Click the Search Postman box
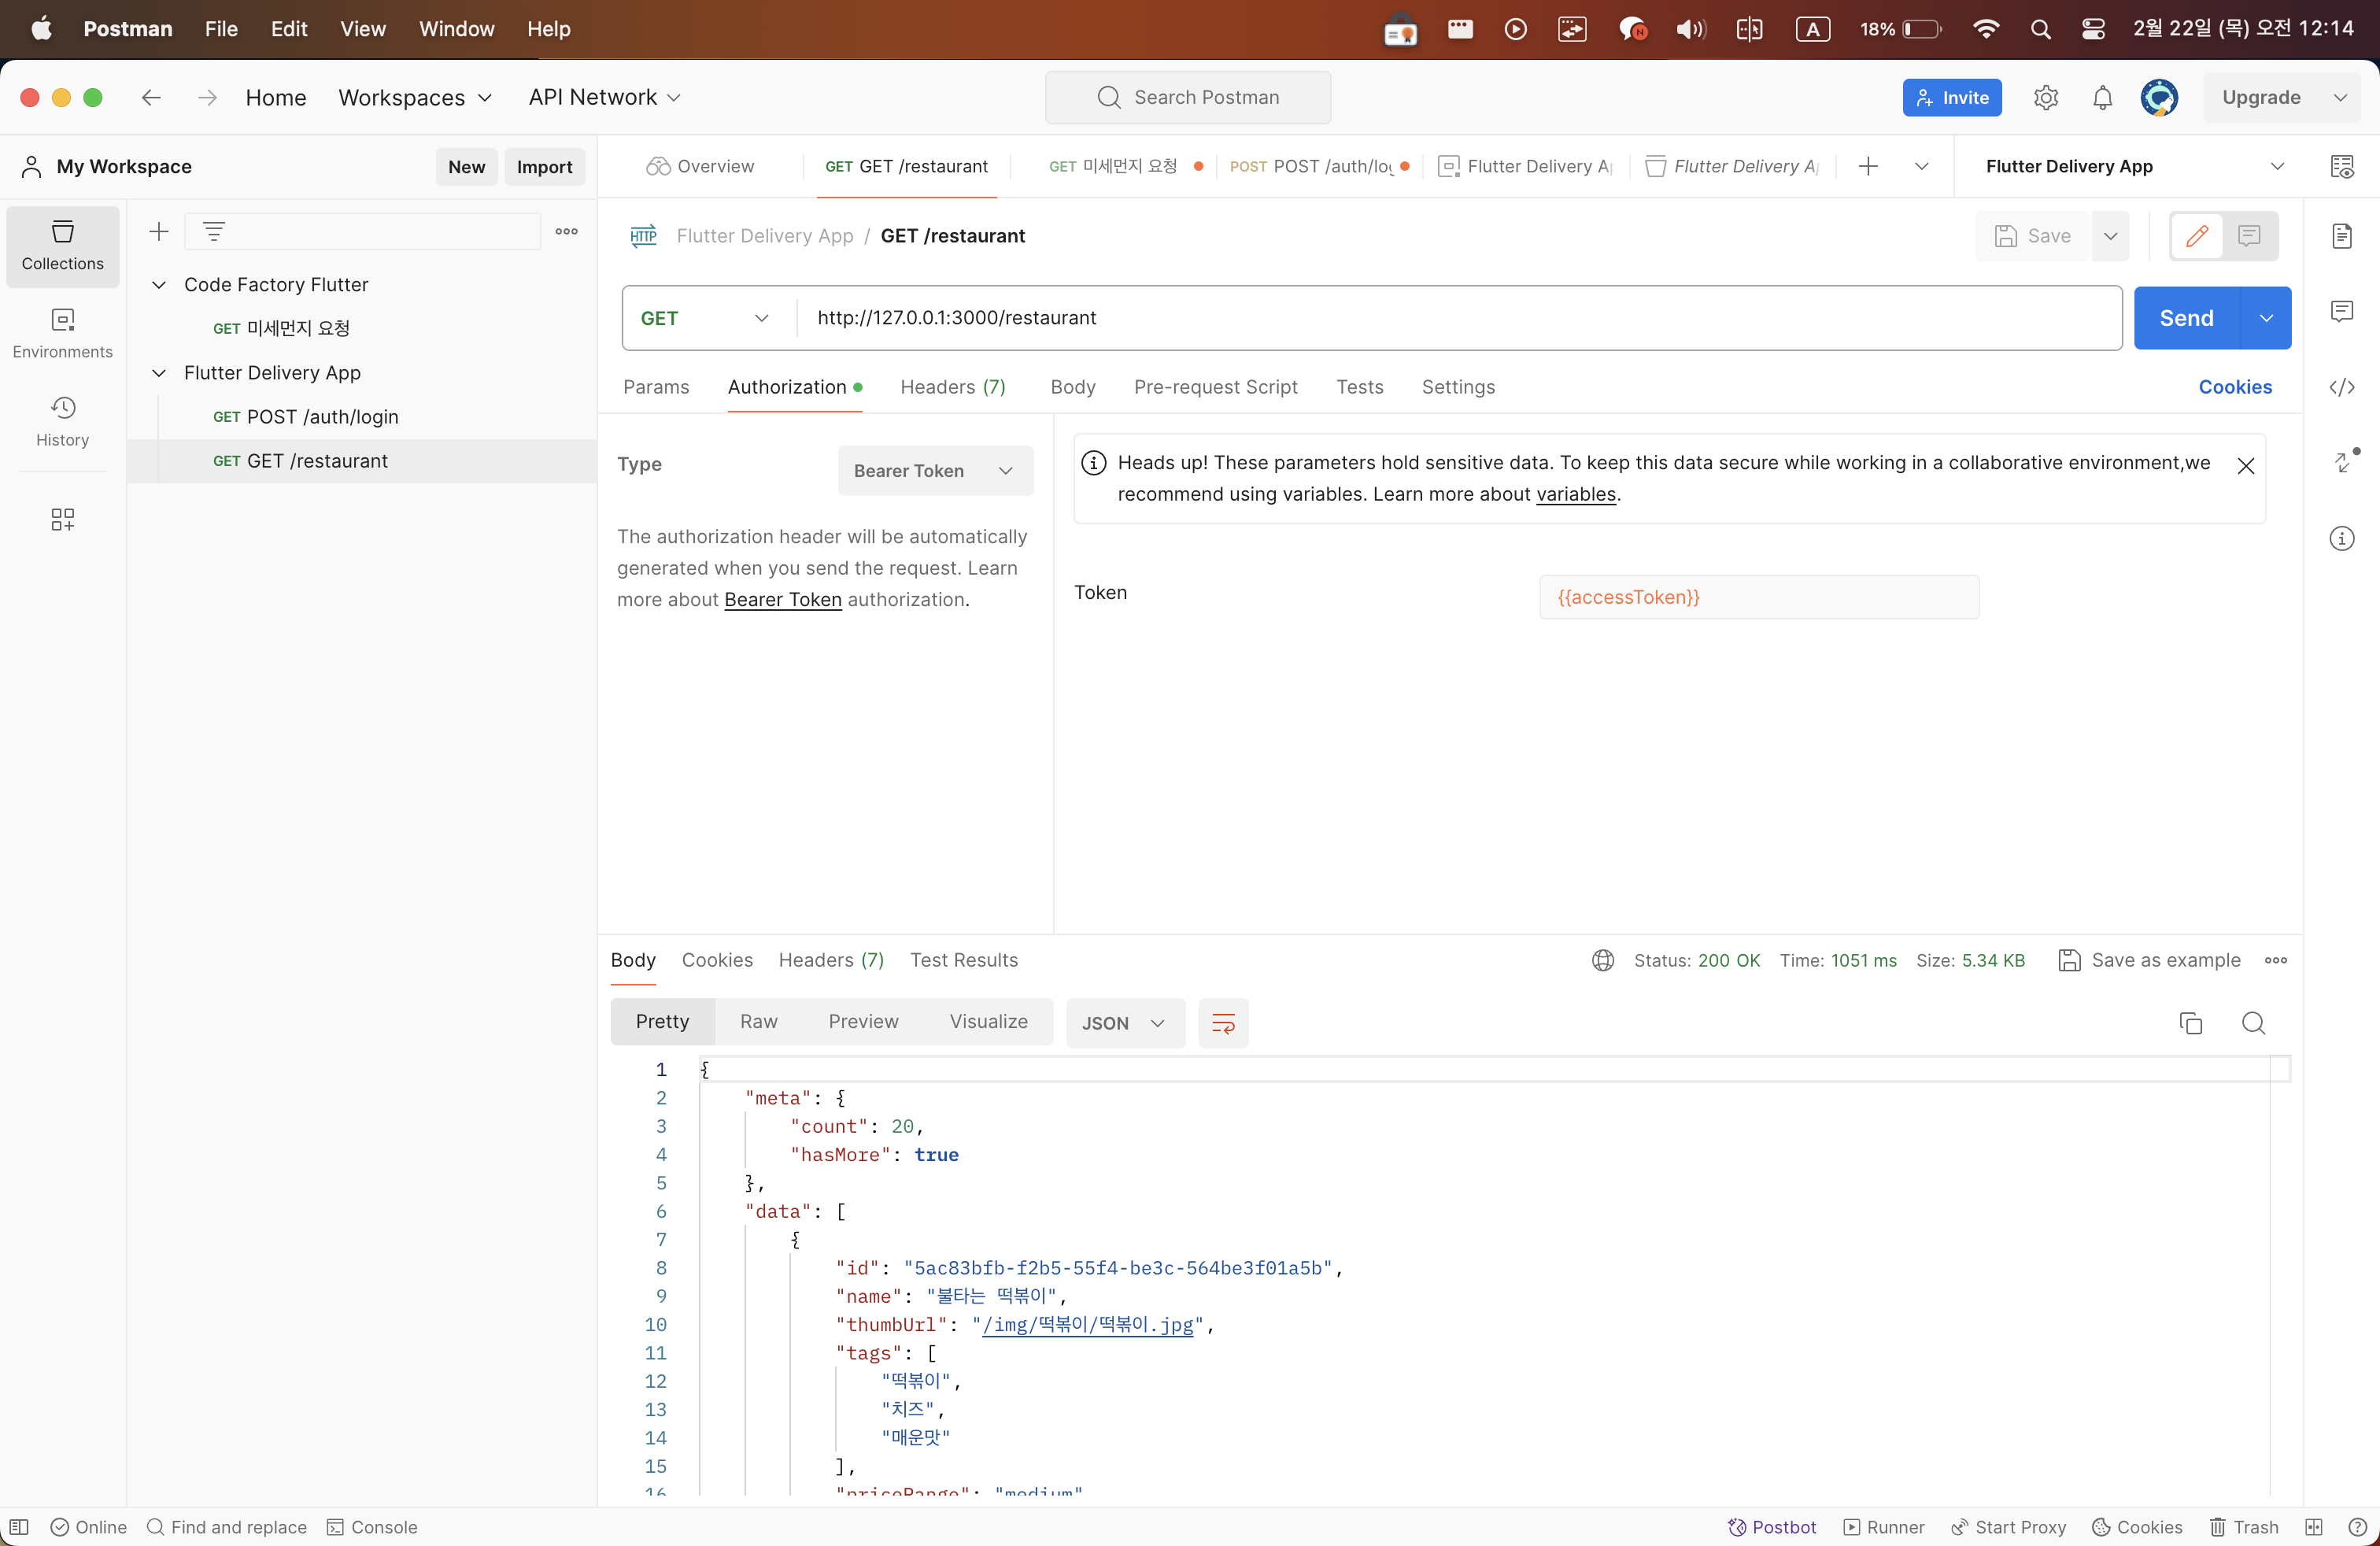This screenshot has height=1546, width=2380. 1187,97
